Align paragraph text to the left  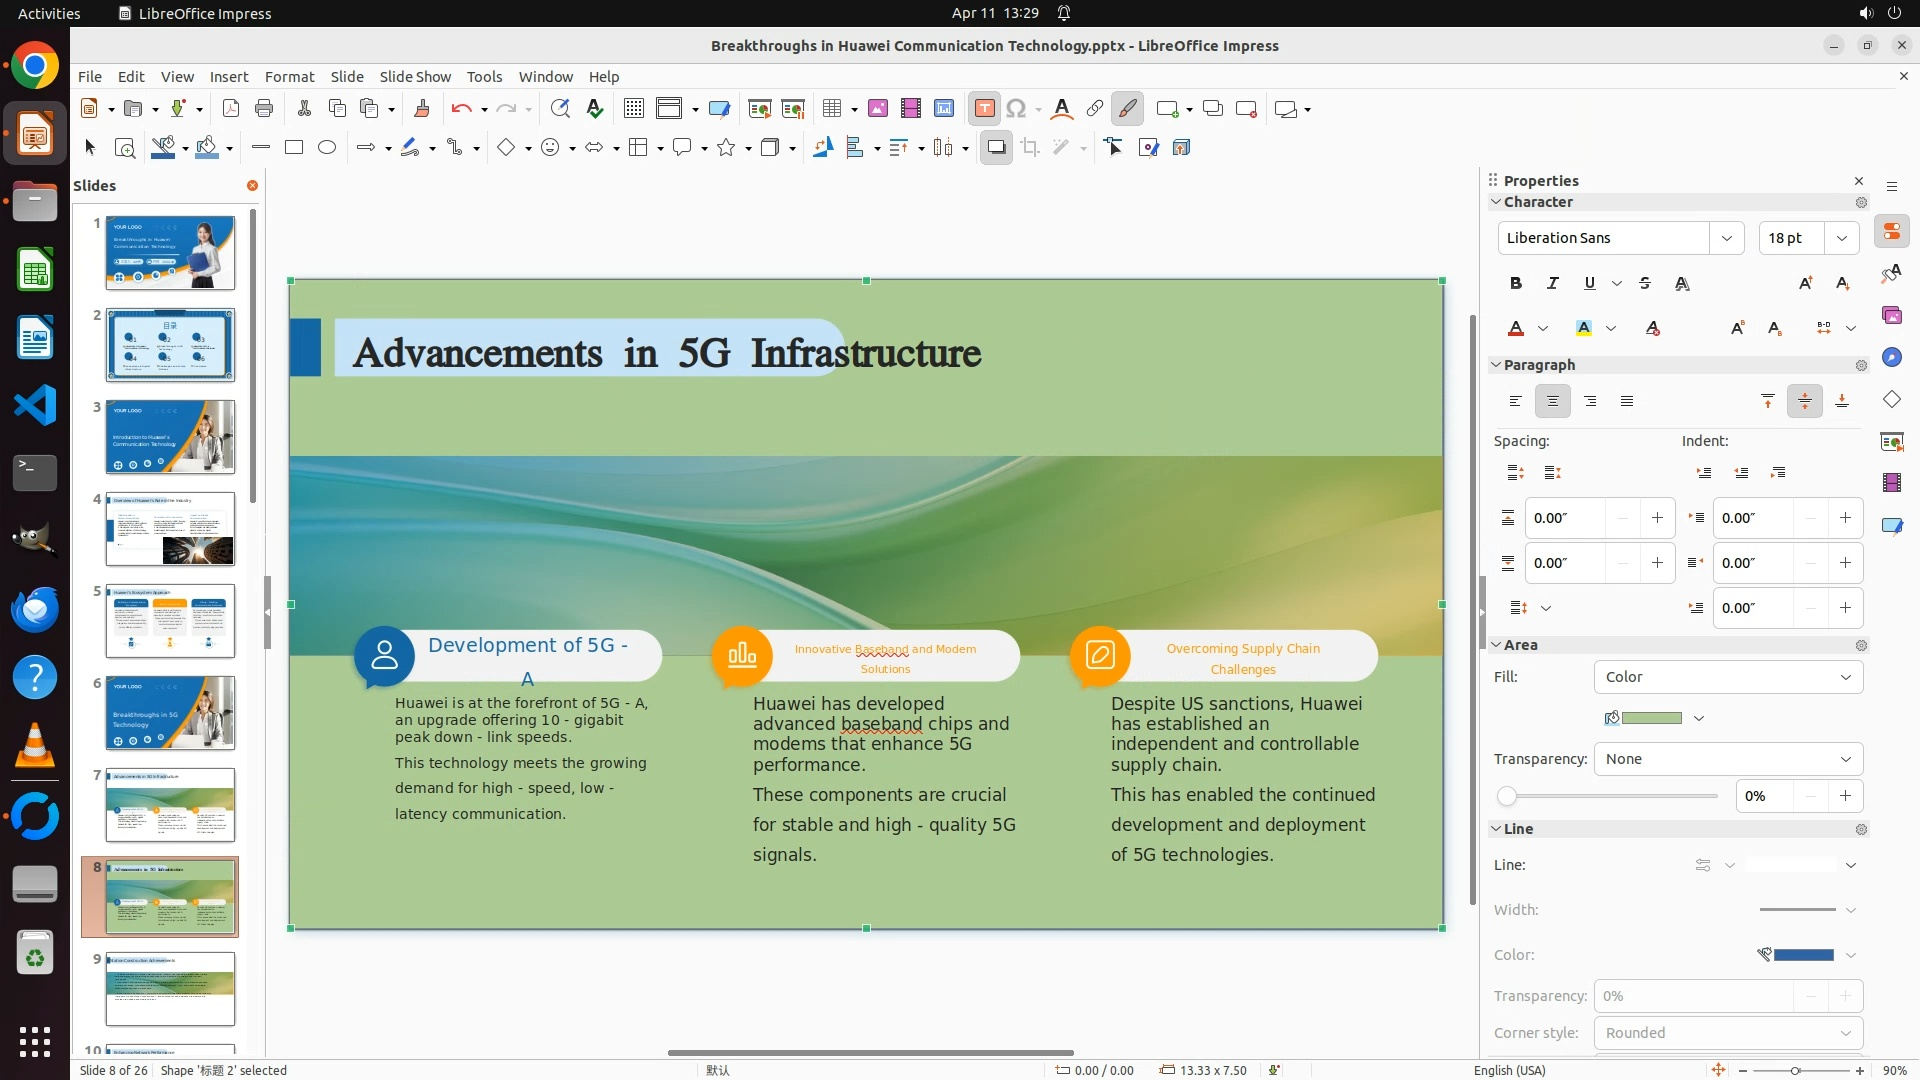coord(1516,402)
